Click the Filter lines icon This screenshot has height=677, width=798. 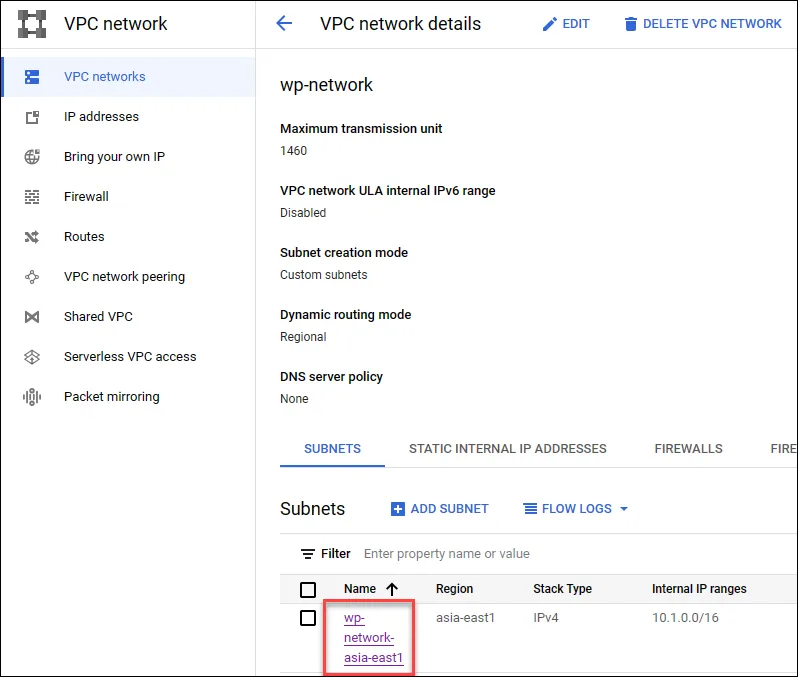click(x=308, y=554)
